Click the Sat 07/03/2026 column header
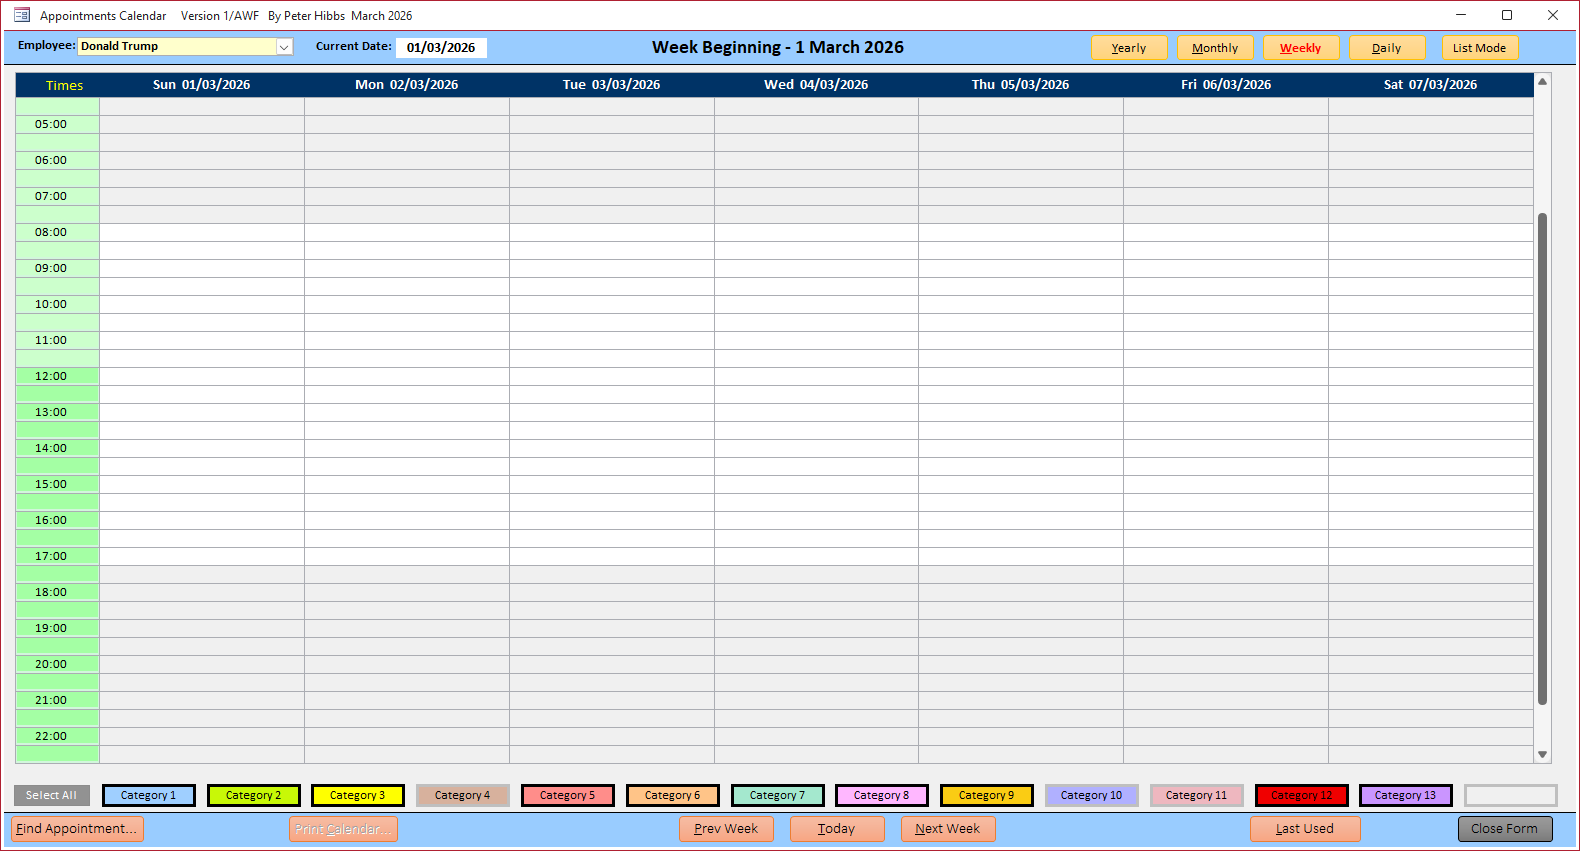 coord(1431,85)
